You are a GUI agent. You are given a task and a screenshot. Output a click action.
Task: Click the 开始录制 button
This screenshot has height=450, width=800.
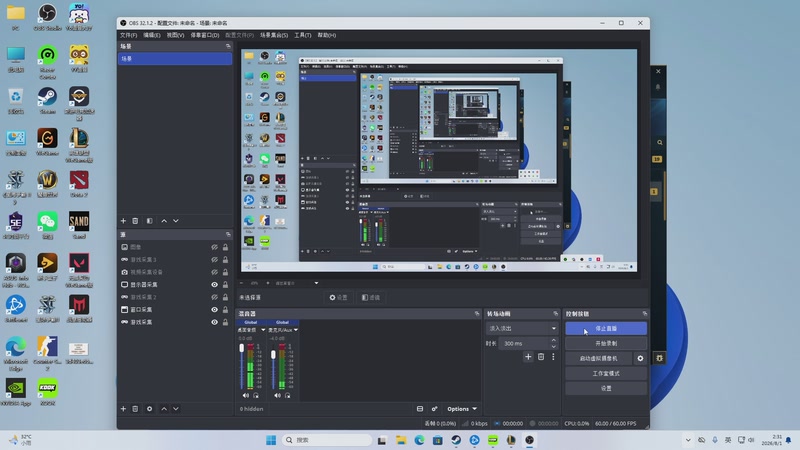[606, 343]
